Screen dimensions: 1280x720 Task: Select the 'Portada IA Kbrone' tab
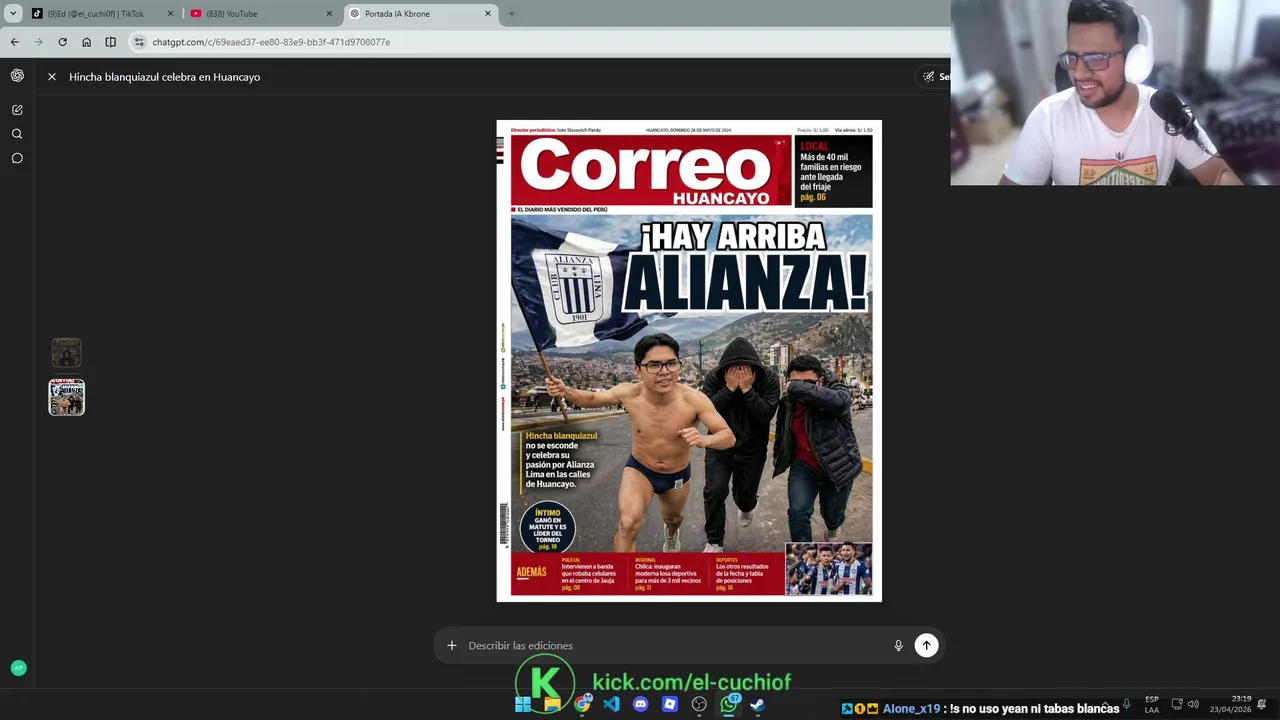tap(420, 14)
